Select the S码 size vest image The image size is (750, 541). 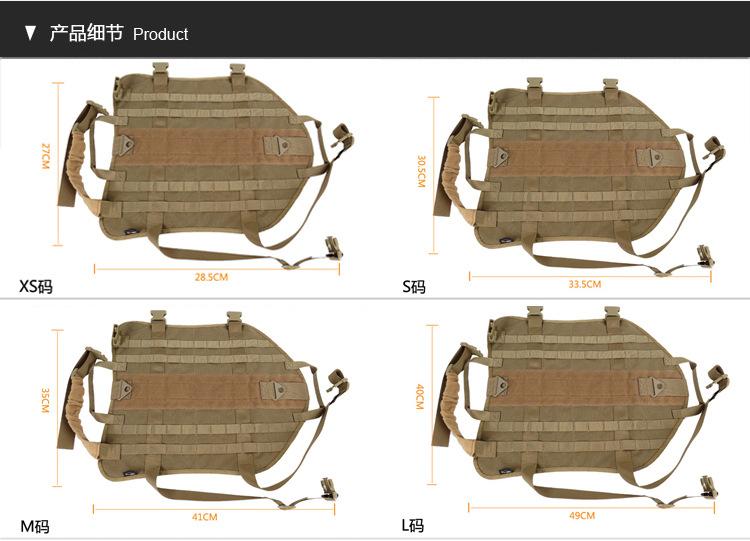[x=579, y=177]
